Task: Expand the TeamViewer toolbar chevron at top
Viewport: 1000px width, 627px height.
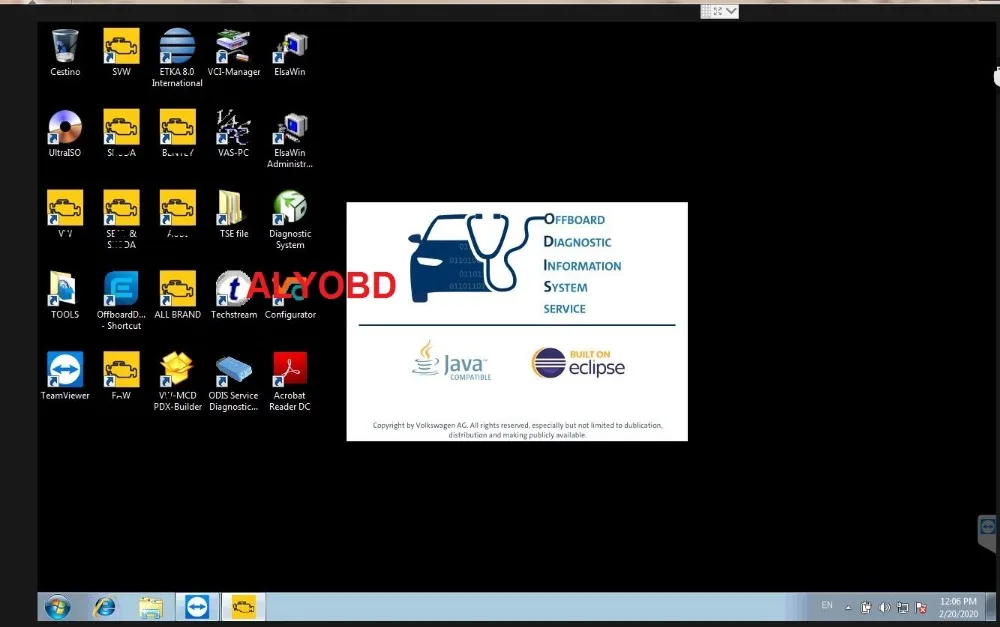Action: [x=732, y=11]
